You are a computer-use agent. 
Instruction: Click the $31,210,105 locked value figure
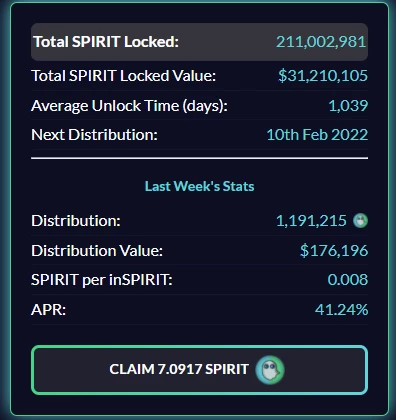tap(323, 76)
